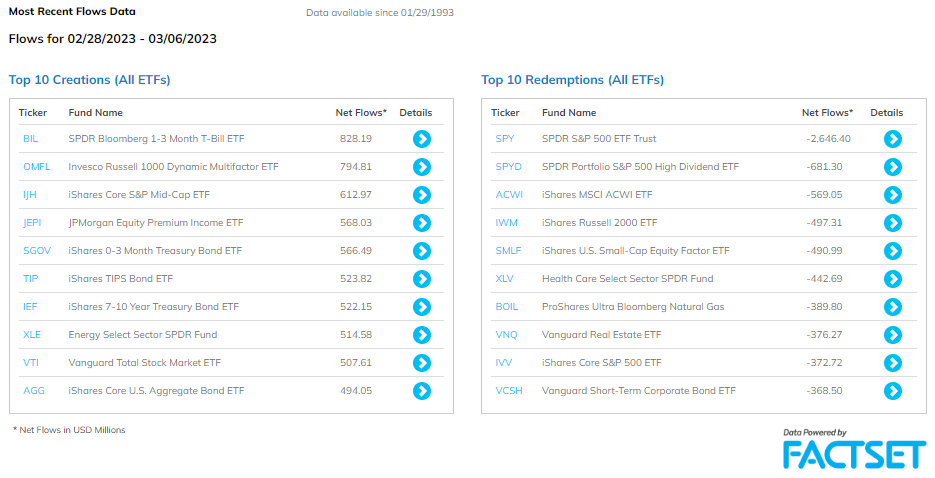Open the BOIL ticker link

click(x=507, y=306)
